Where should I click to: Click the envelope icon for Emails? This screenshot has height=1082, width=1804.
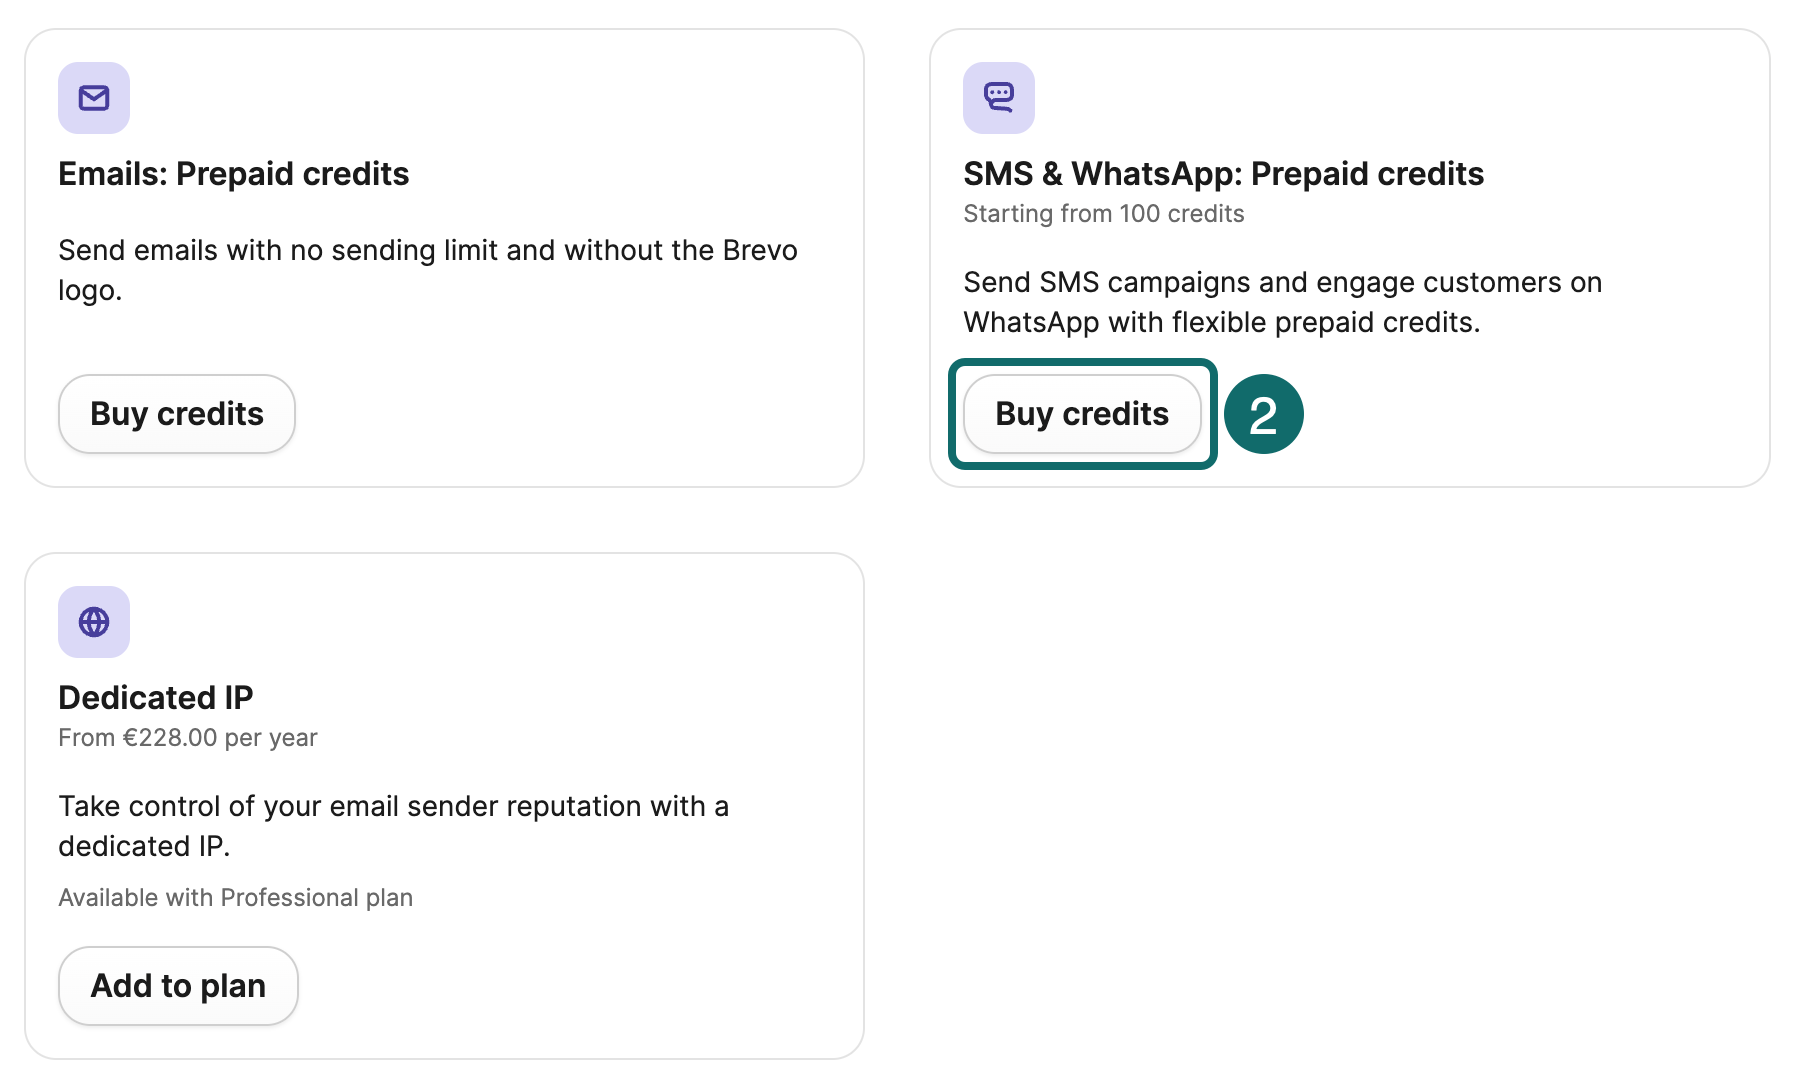[94, 98]
